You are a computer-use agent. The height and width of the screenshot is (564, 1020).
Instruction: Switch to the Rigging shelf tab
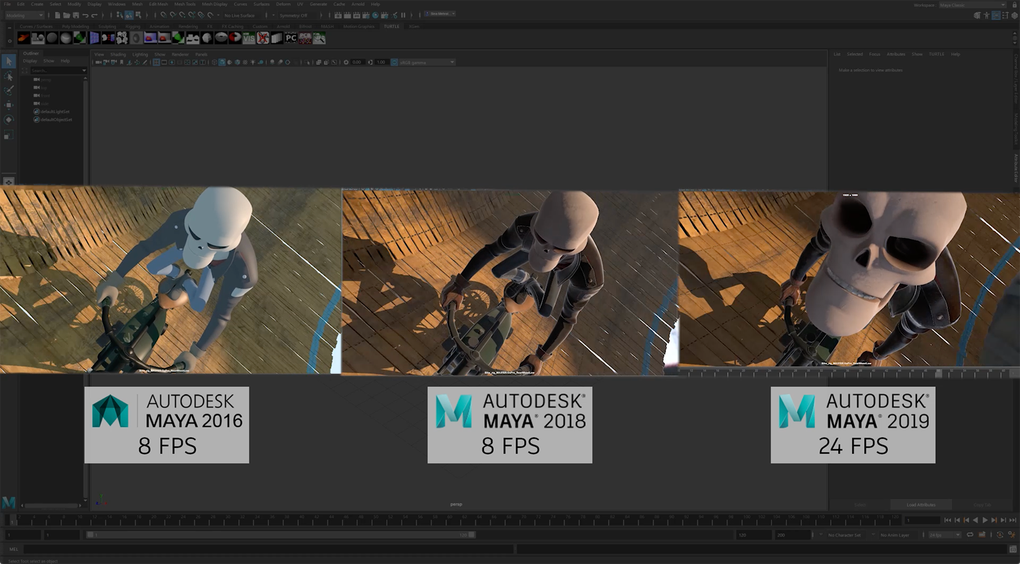tap(133, 27)
